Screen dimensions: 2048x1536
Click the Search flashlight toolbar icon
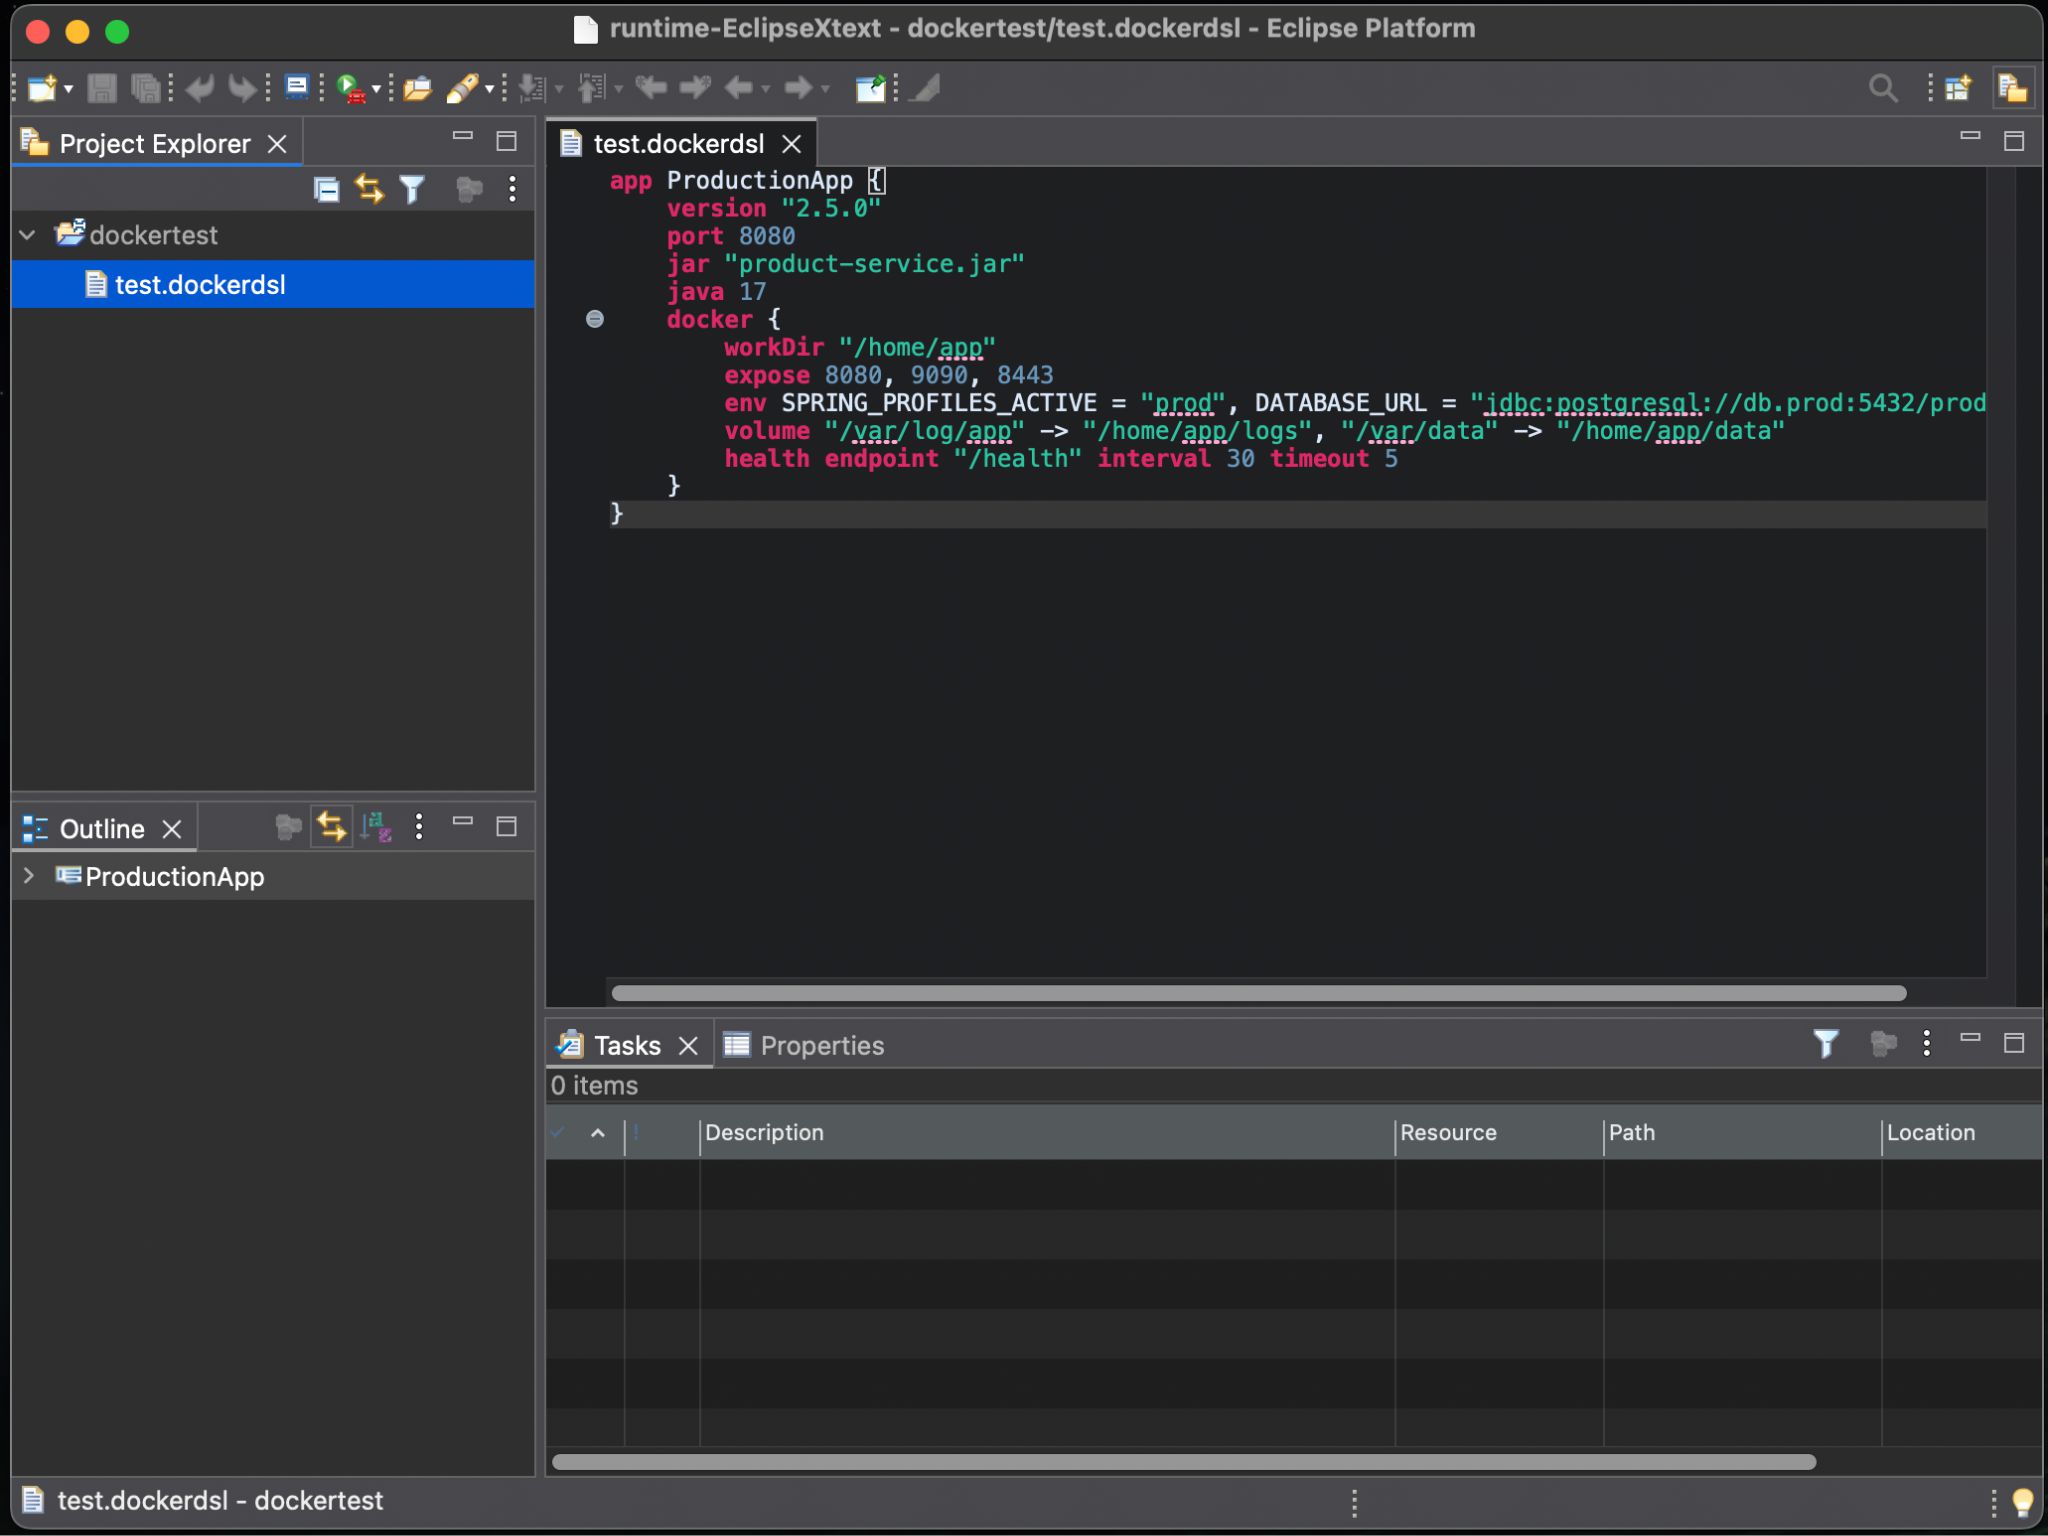[462, 88]
